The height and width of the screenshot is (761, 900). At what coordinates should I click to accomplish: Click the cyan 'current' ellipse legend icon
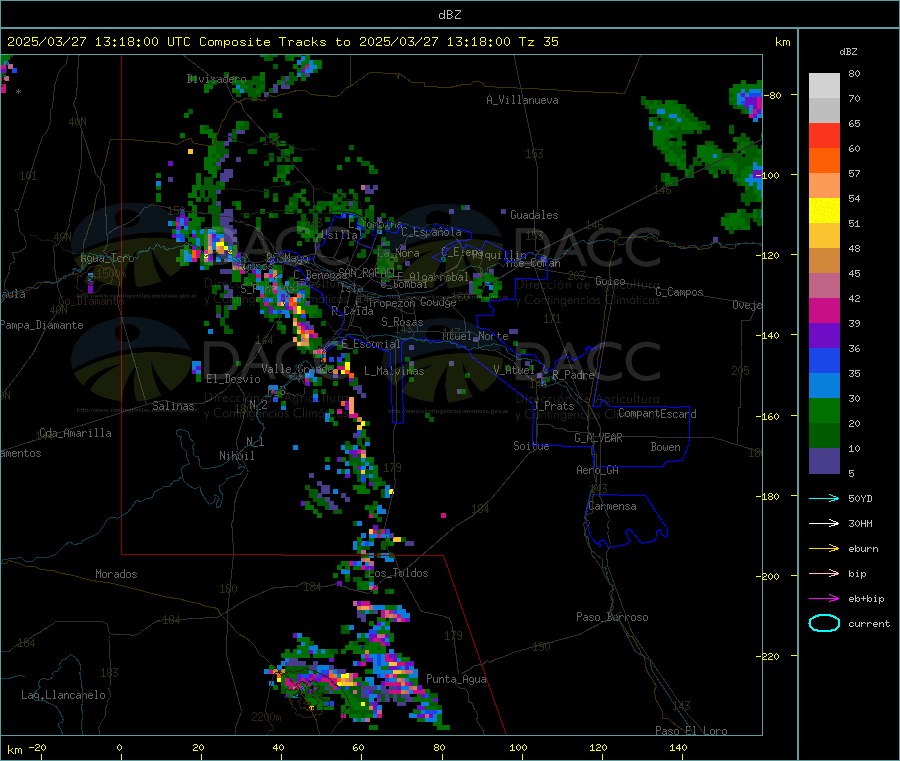click(824, 623)
